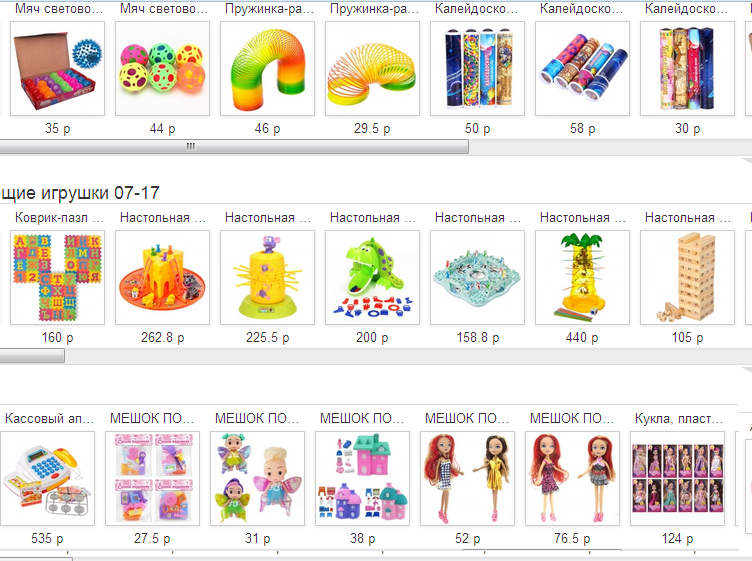Click the '29.5 р' price
Viewport: 752px width, 561px height.
click(x=372, y=129)
